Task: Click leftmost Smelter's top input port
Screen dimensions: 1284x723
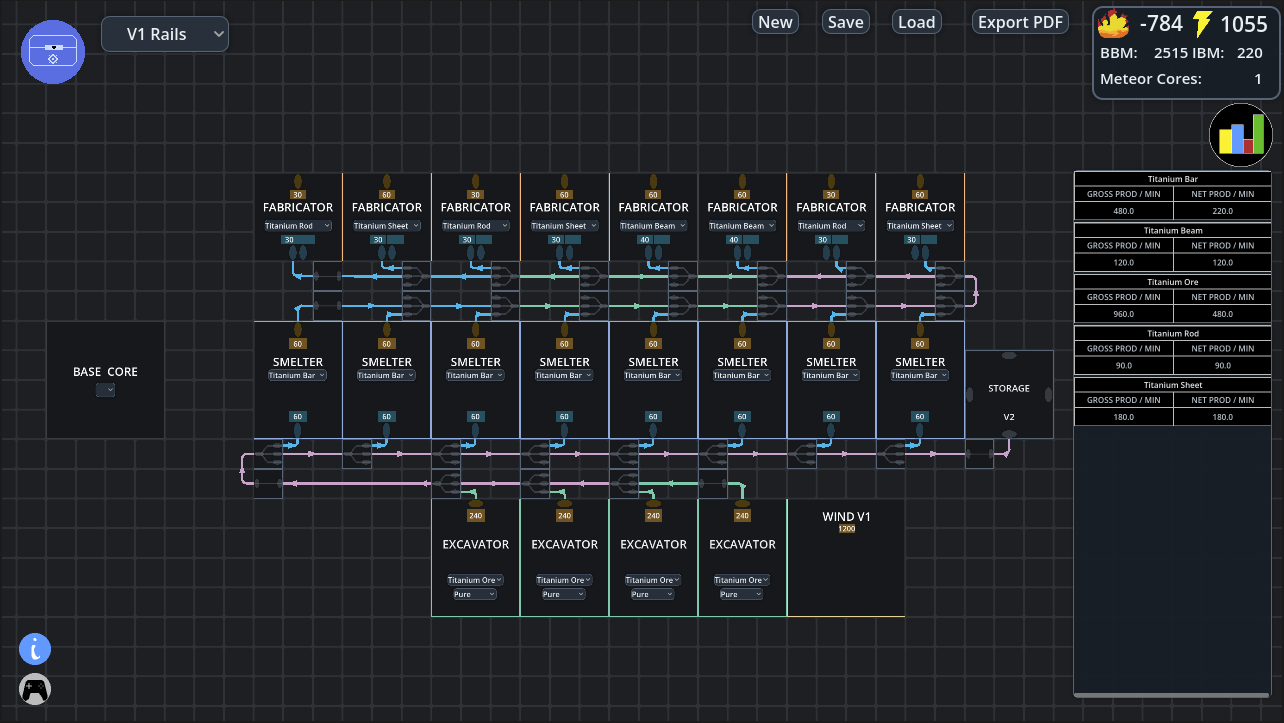Action: pyautogui.click(x=297, y=330)
